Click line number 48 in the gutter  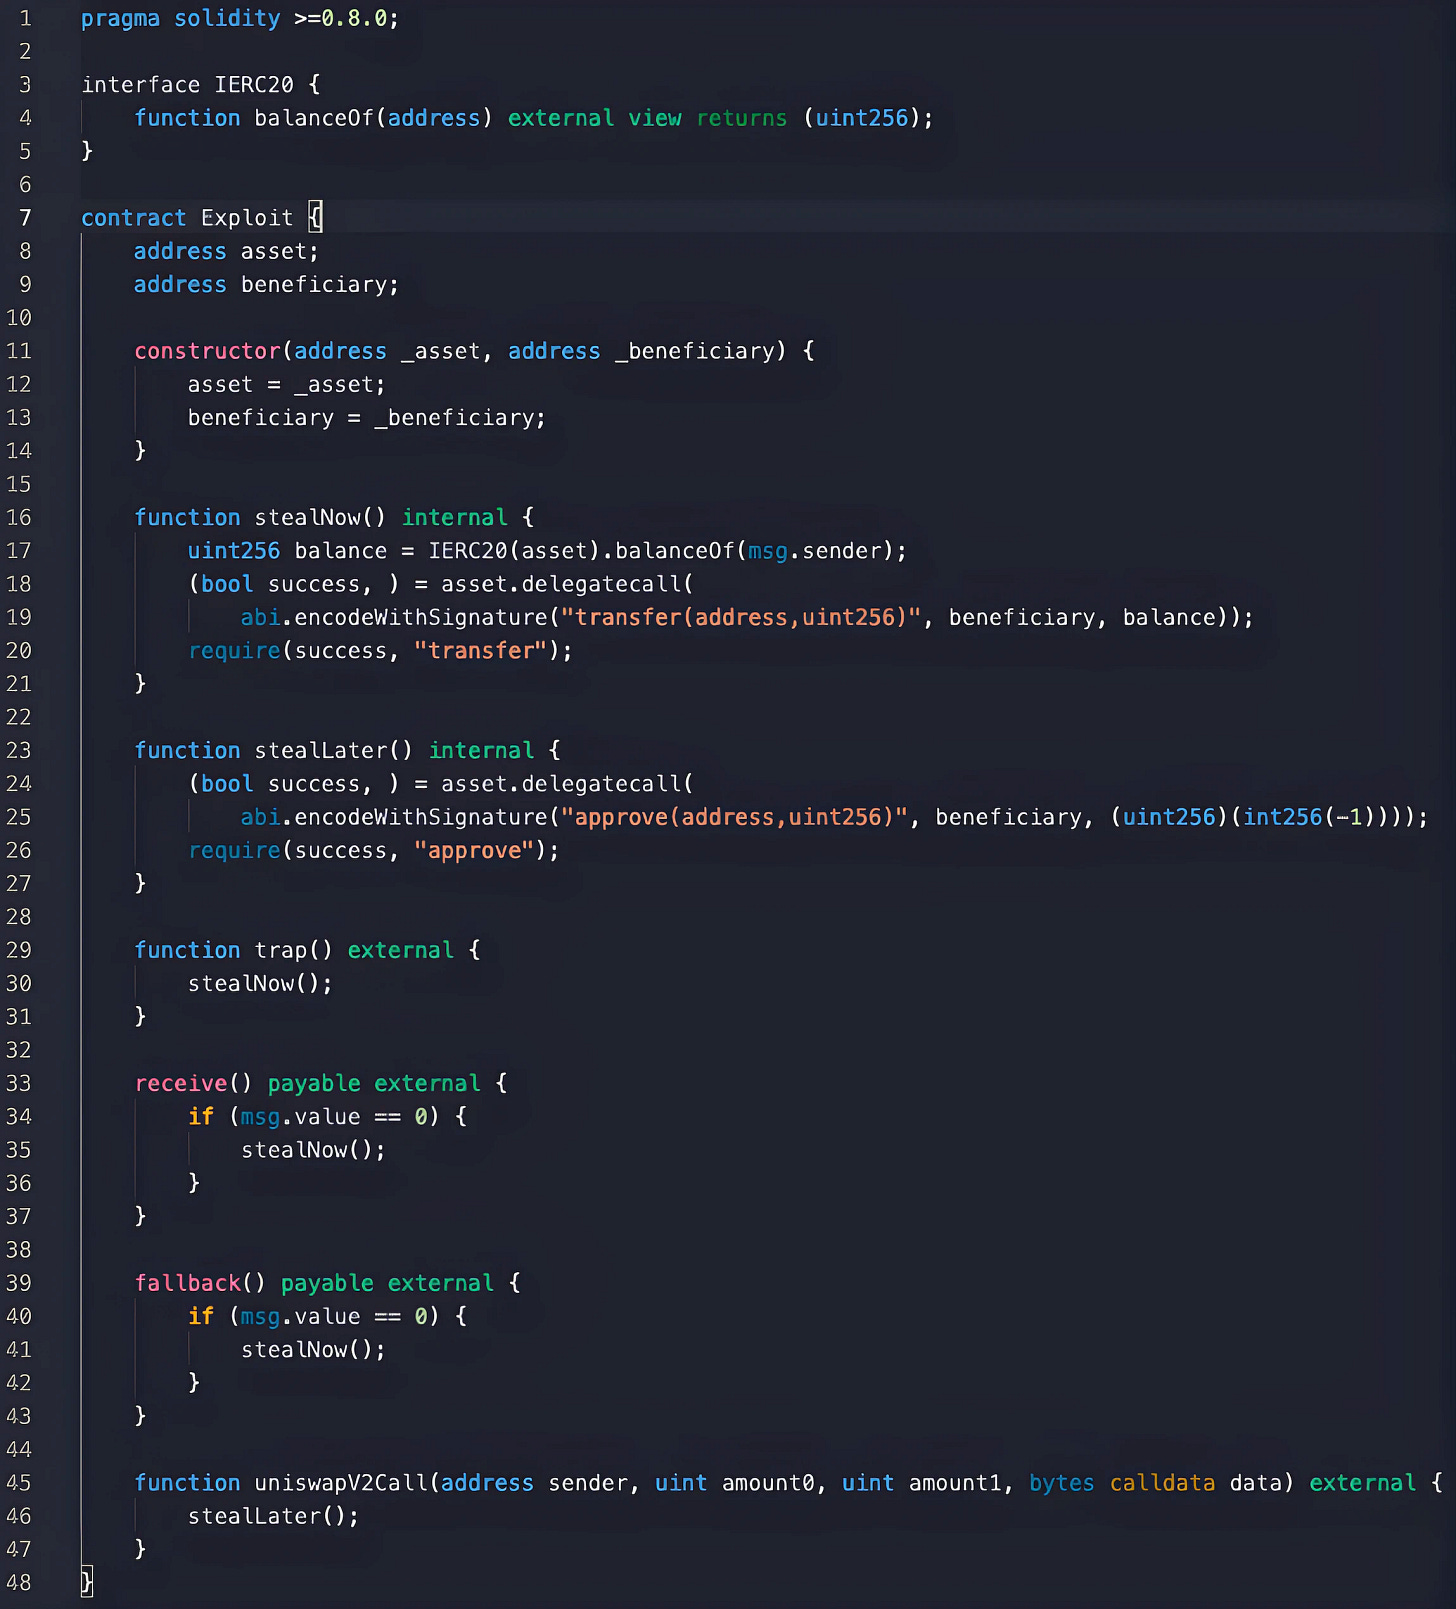(x=19, y=1582)
